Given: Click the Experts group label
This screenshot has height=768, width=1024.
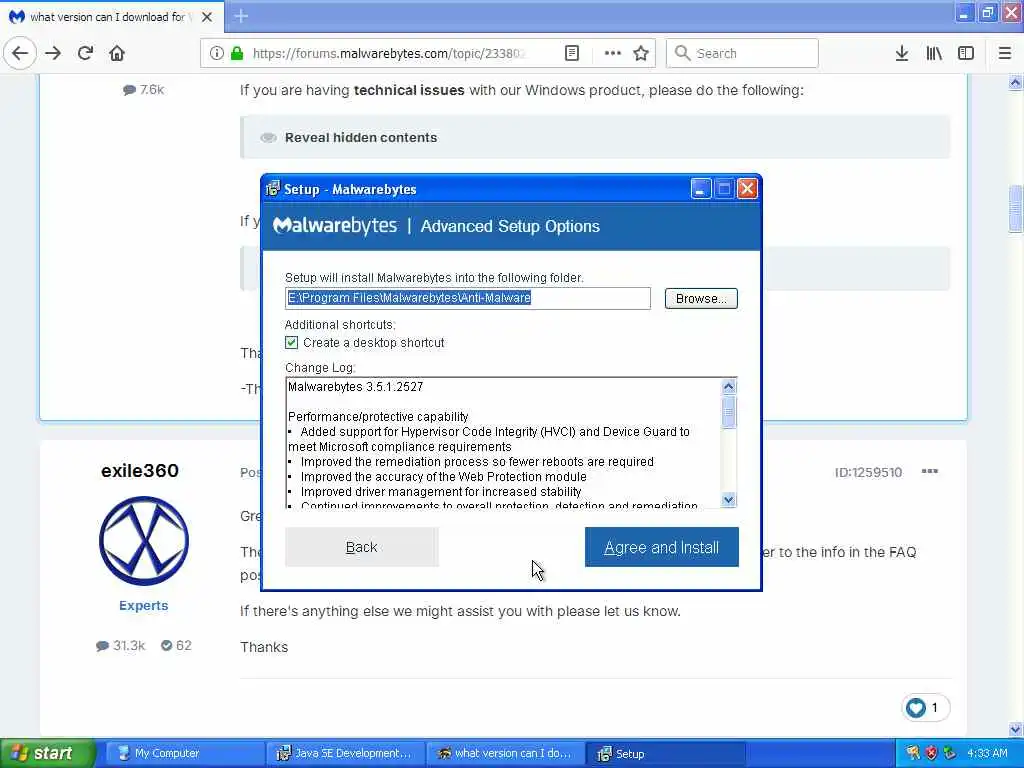Looking at the screenshot, I should click(x=144, y=605).
